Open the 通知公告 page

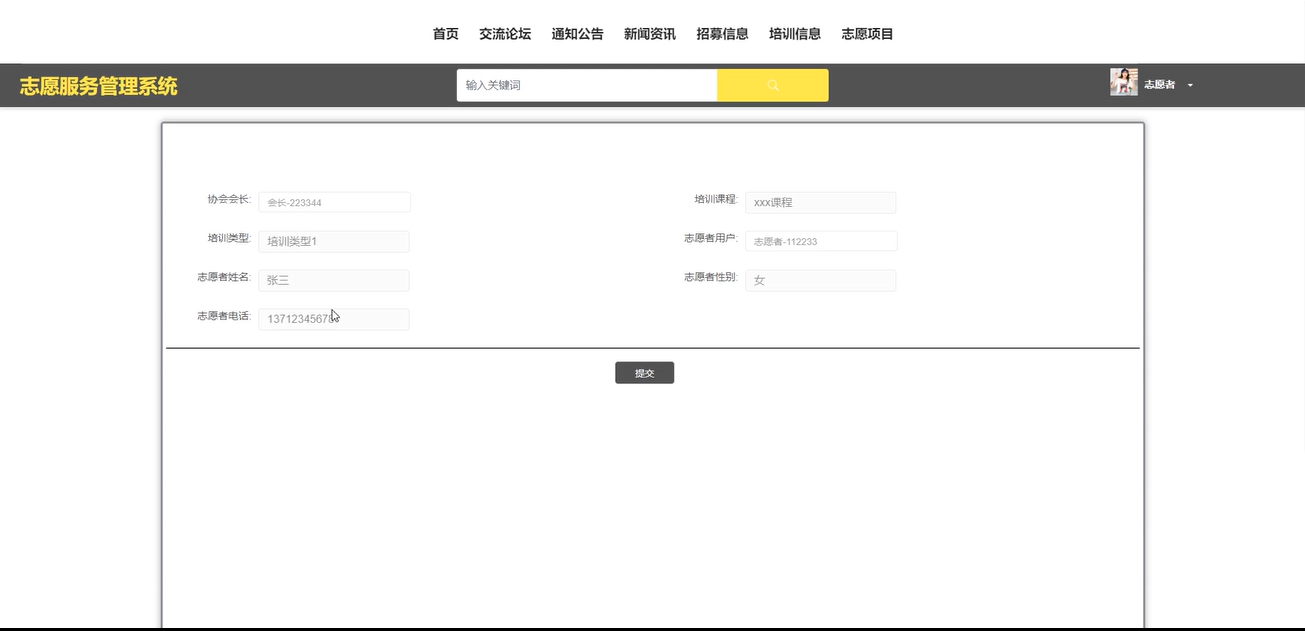[577, 34]
